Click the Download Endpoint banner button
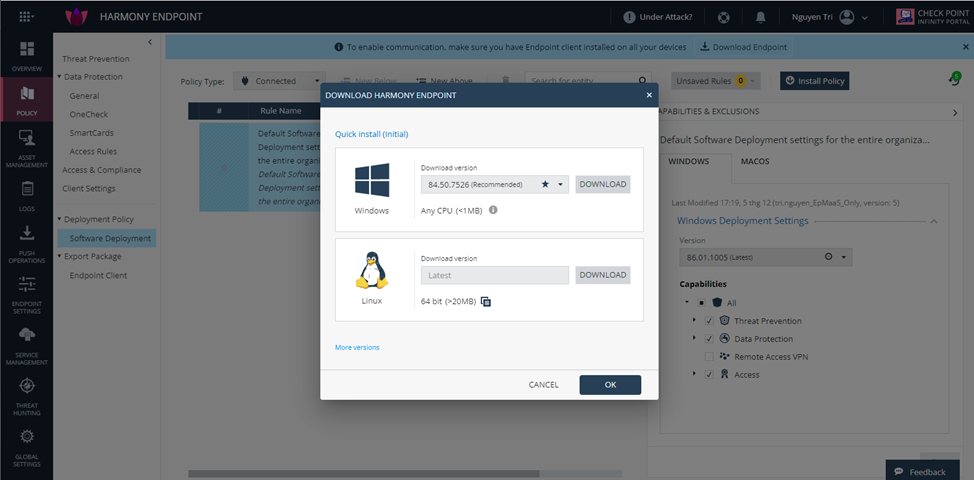Image resolution: width=974 pixels, height=480 pixels. coord(743,47)
